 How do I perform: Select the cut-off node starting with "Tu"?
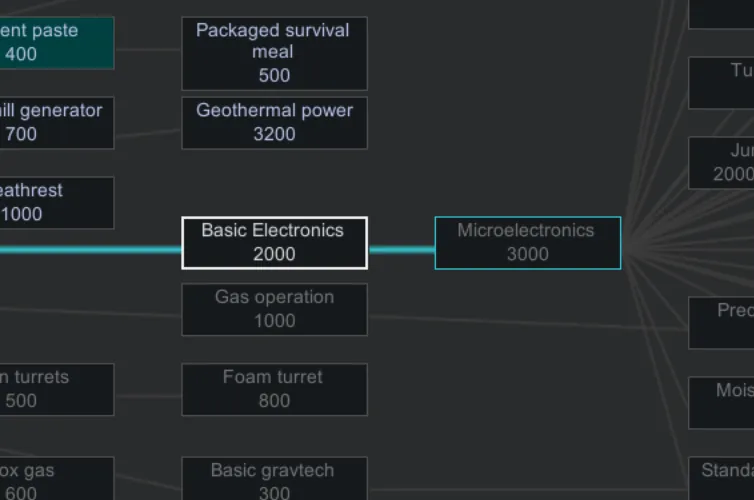[722, 82]
